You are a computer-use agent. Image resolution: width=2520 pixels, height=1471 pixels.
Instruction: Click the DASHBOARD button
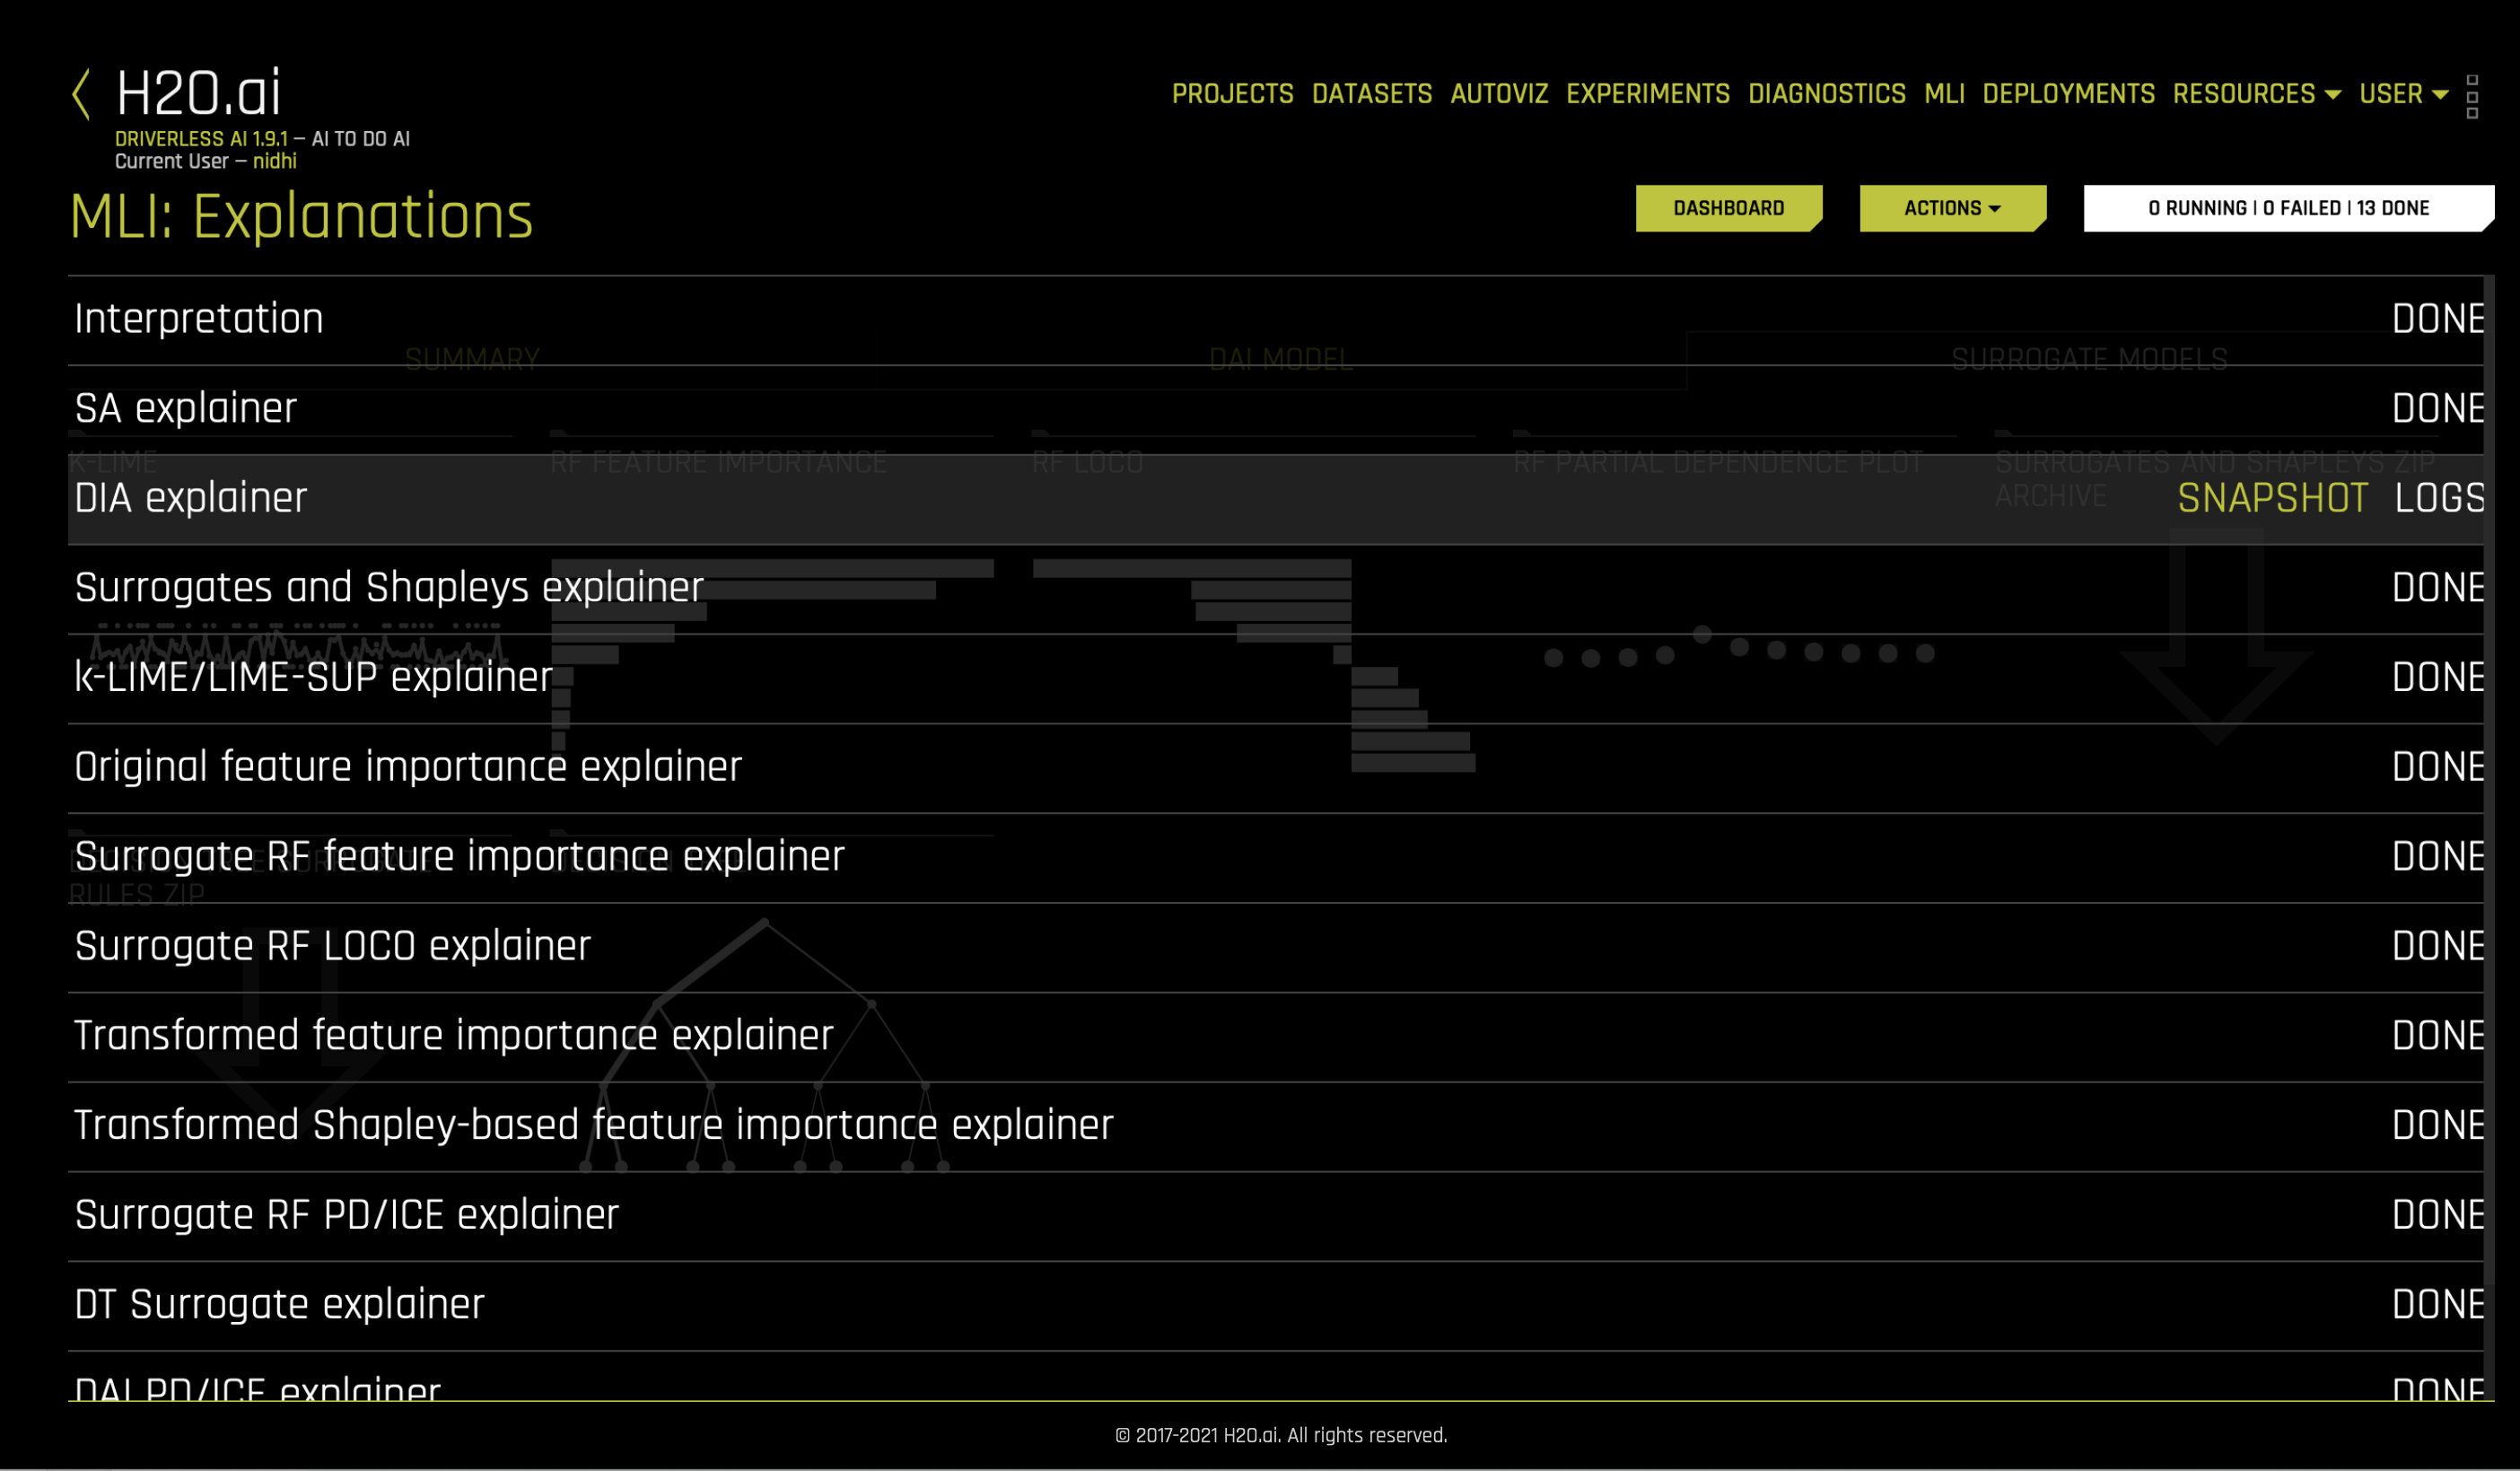pos(1728,208)
